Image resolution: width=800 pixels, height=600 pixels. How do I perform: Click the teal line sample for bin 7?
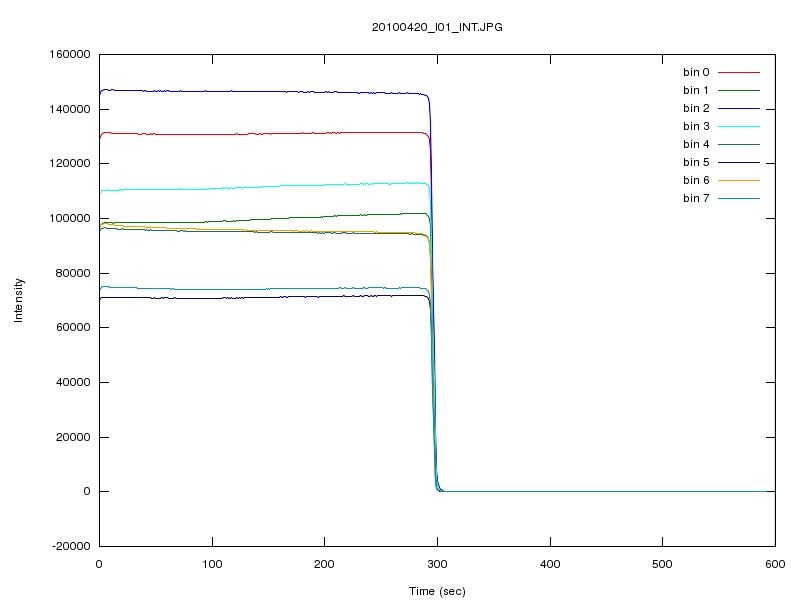[x=739, y=198]
